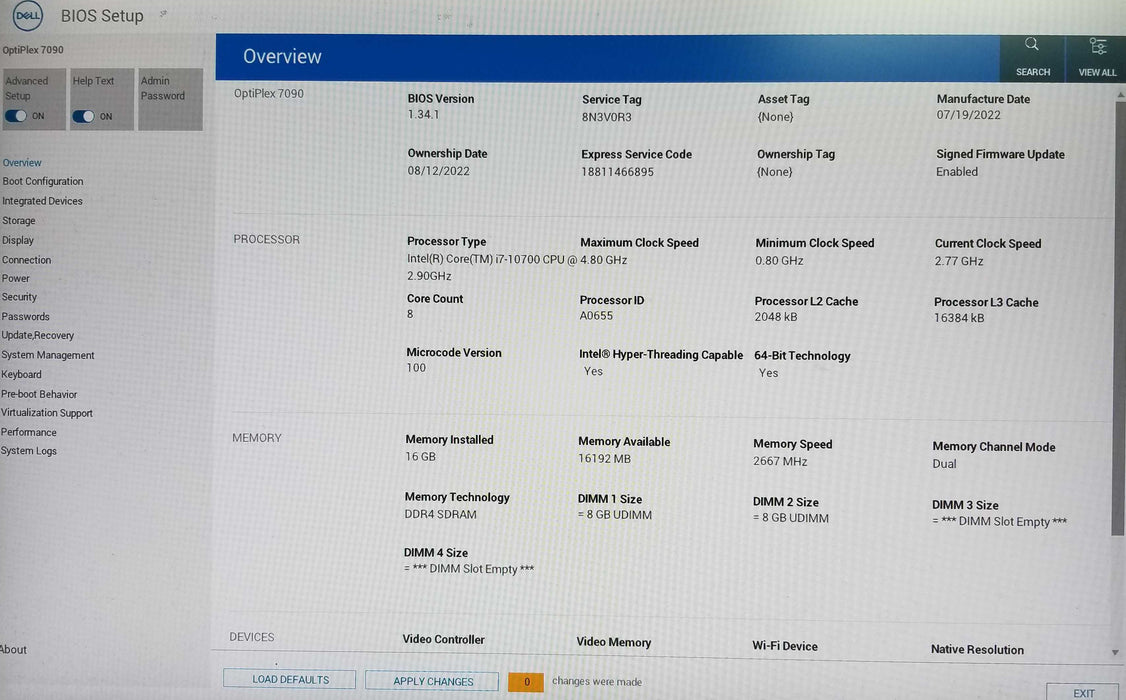This screenshot has width=1126, height=700.
Task: Click the Service Tag value 8N3V0R3
Action: 606,116
